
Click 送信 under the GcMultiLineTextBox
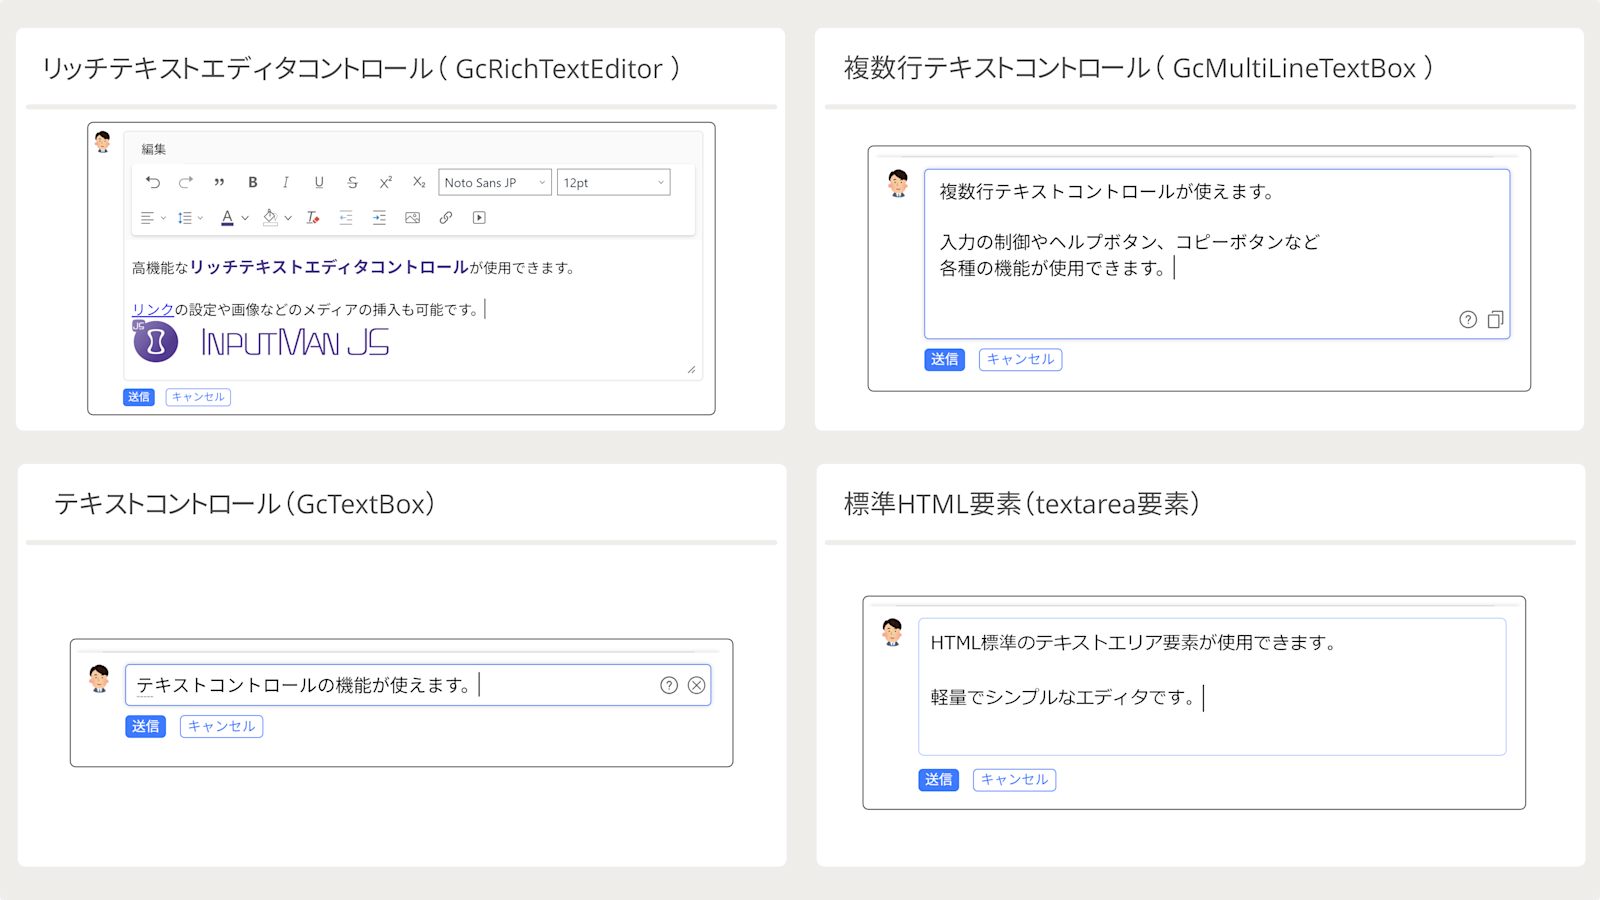[x=945, y=360]
